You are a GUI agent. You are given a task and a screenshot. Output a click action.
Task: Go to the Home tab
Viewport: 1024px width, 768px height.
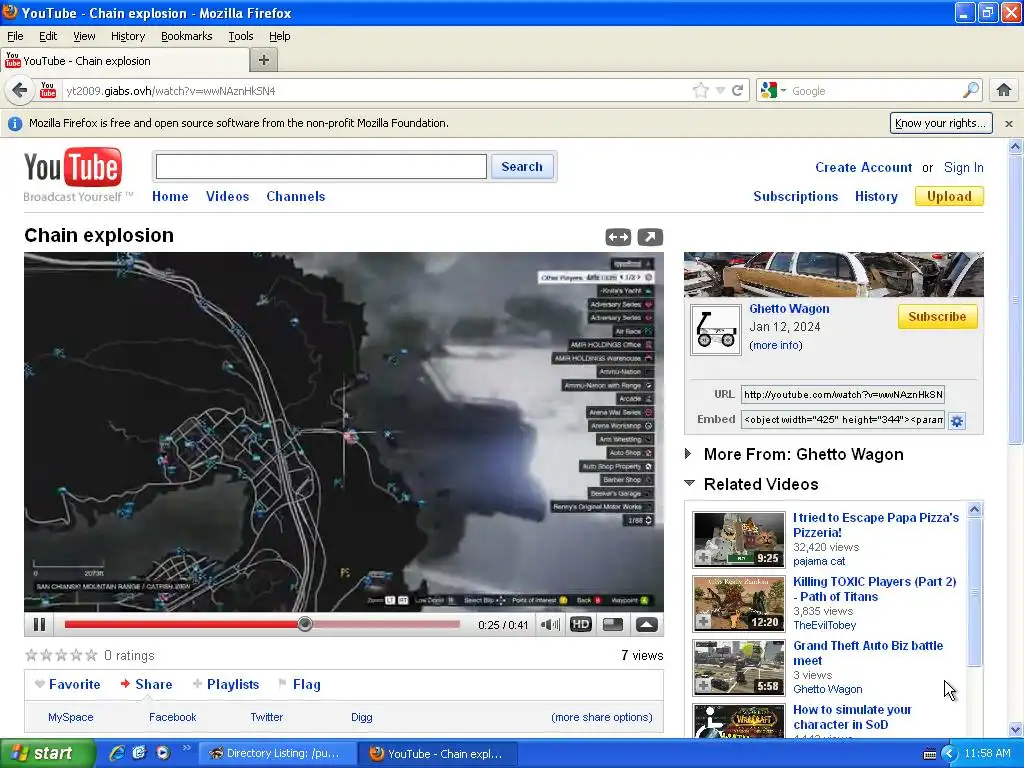(170, 197)
